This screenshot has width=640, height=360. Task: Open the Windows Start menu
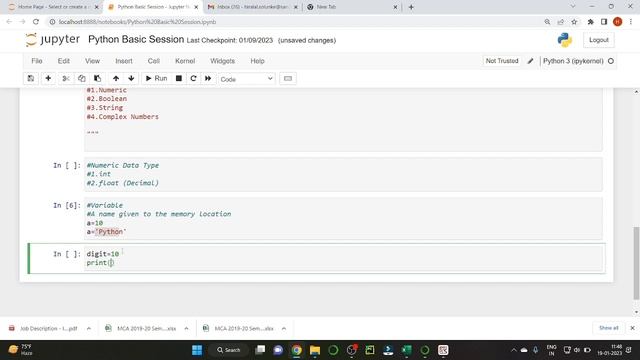pyautogui.click(x=197, y=350)
